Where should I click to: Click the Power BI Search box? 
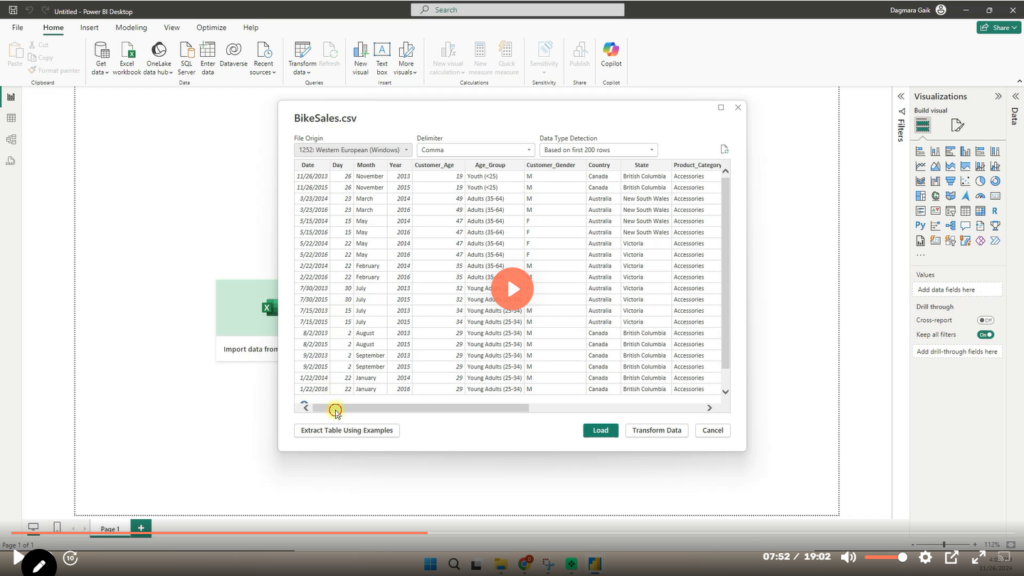[518, 10]
